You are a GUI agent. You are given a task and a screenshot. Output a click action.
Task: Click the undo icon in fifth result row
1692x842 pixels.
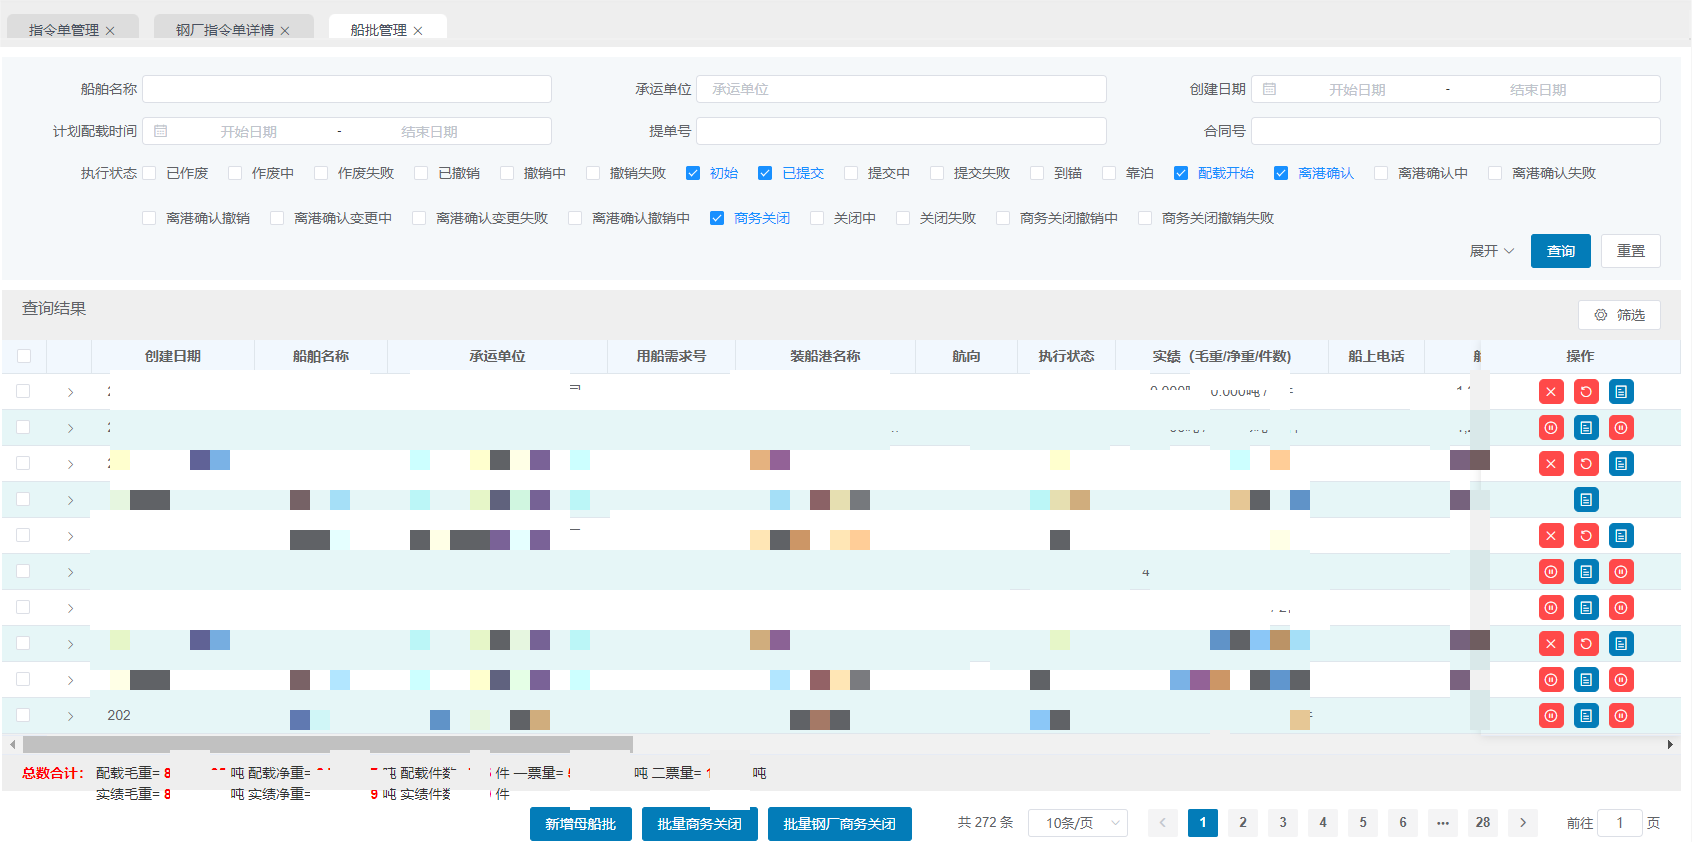tap(1586, 536)
